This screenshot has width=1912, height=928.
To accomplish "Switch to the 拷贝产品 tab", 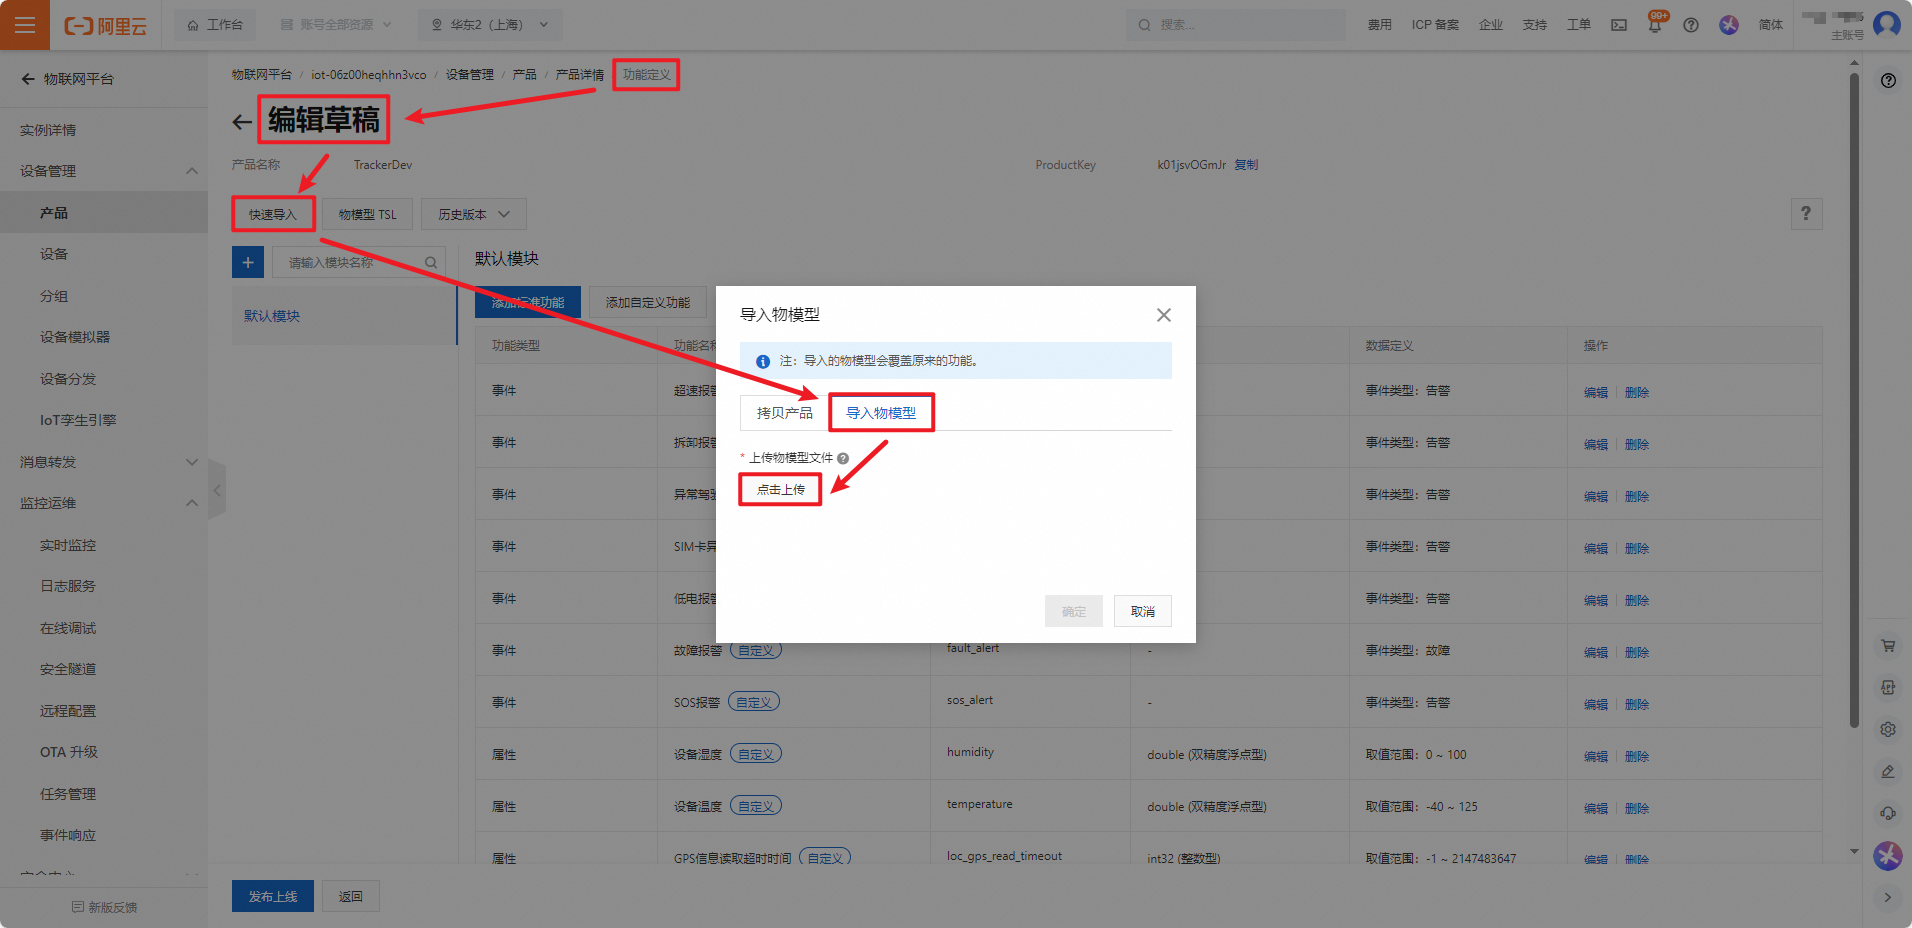I will click(x=784, y=413).
